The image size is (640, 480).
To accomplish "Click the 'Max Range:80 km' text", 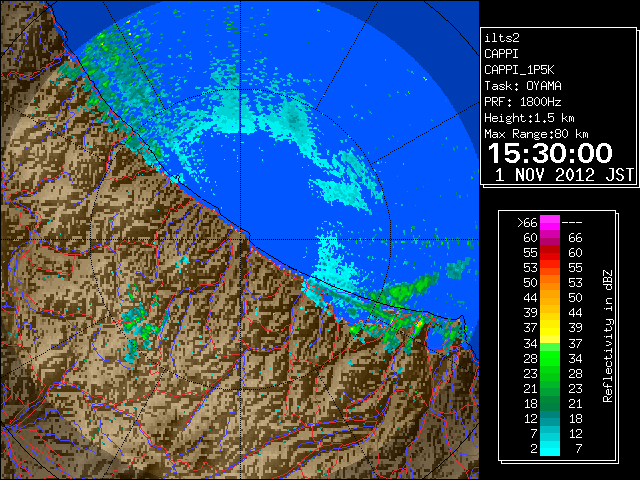I will [536, 134].
